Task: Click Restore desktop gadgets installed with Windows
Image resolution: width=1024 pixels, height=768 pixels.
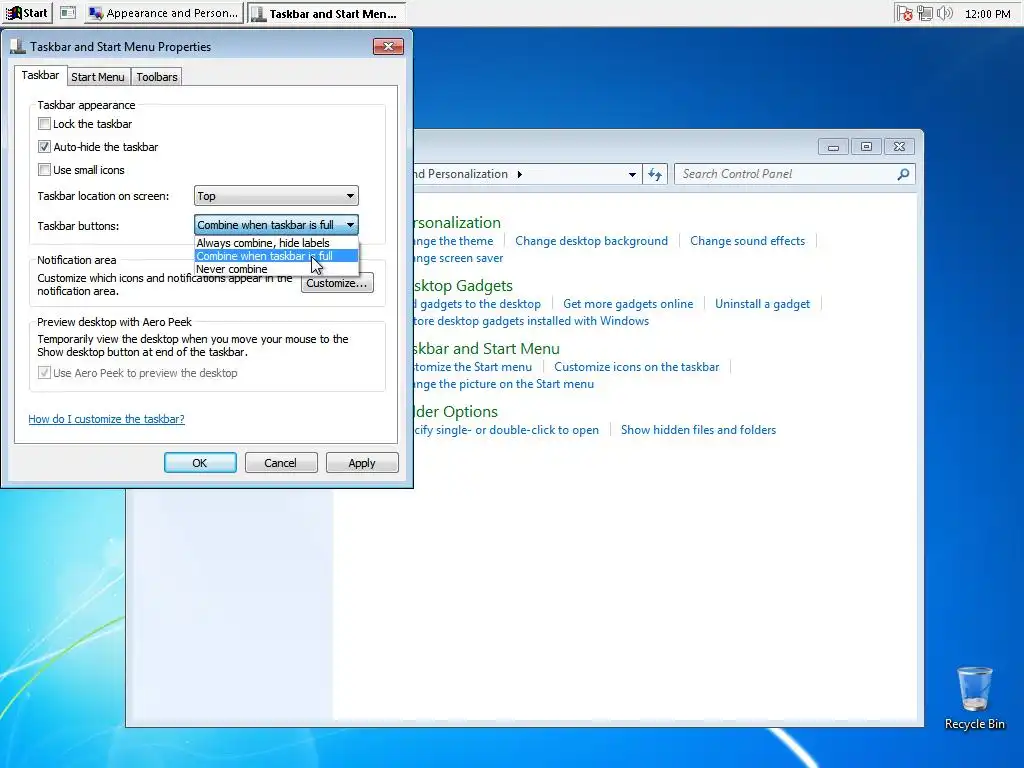Action: [x=532, y=321]
